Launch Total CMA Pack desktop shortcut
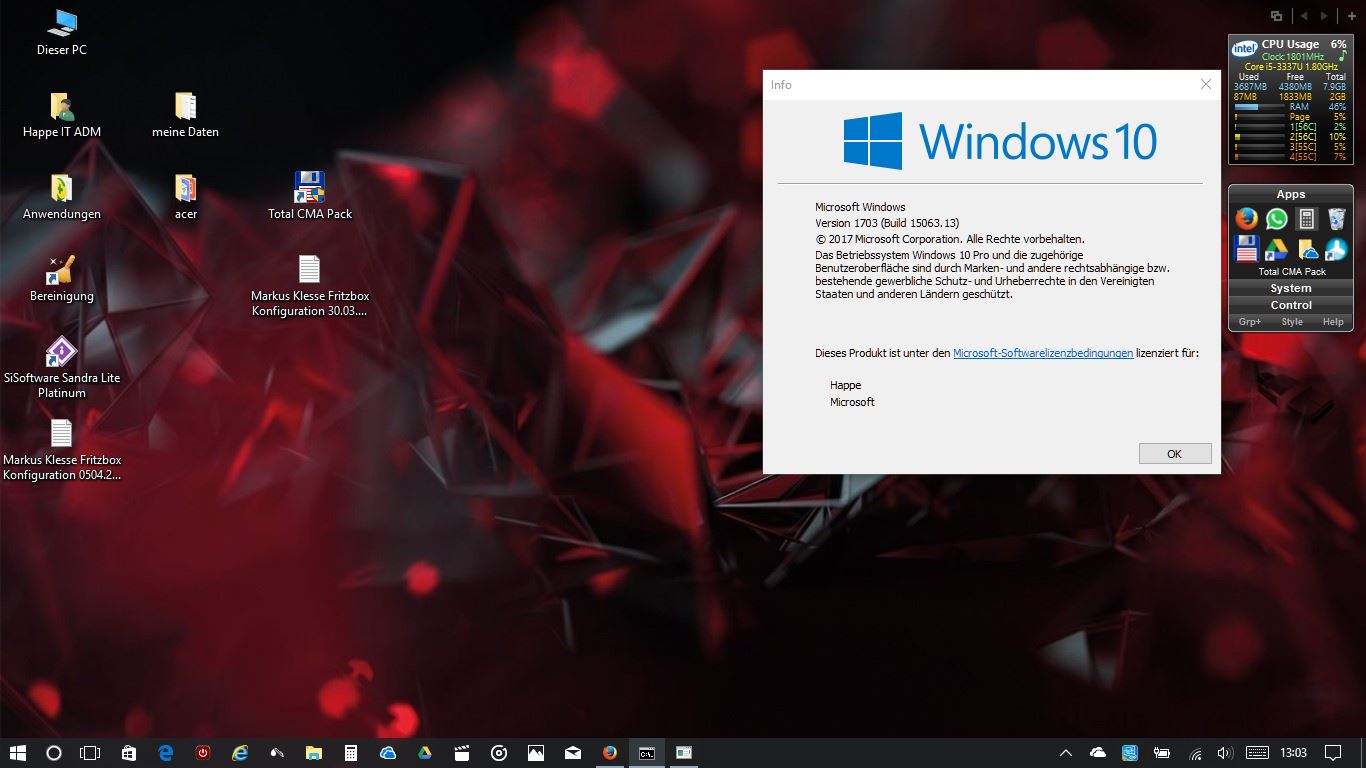 point(310,195)
